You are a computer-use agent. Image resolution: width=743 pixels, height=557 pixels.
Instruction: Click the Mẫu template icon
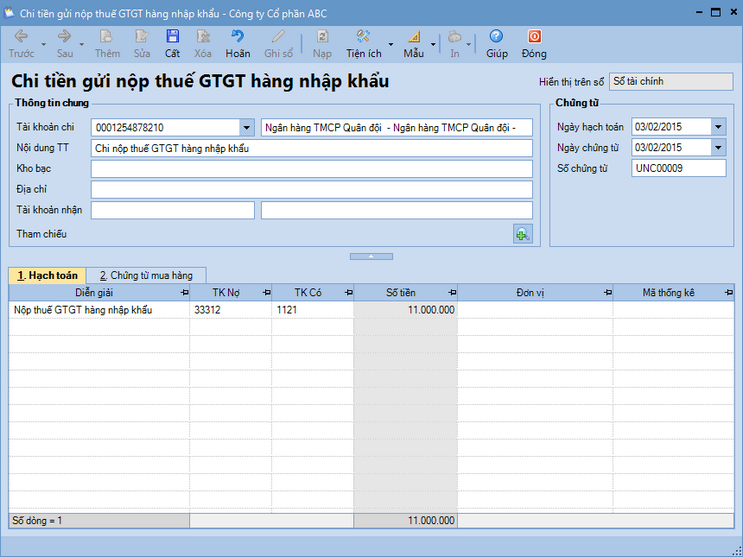pos(414,37)
